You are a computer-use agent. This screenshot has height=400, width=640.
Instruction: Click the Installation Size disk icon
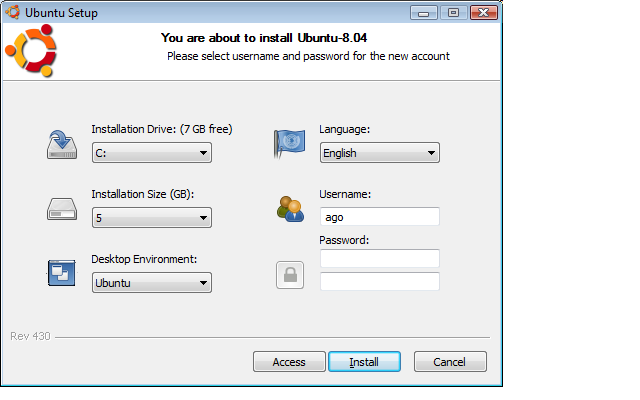[x=61, y=209]
